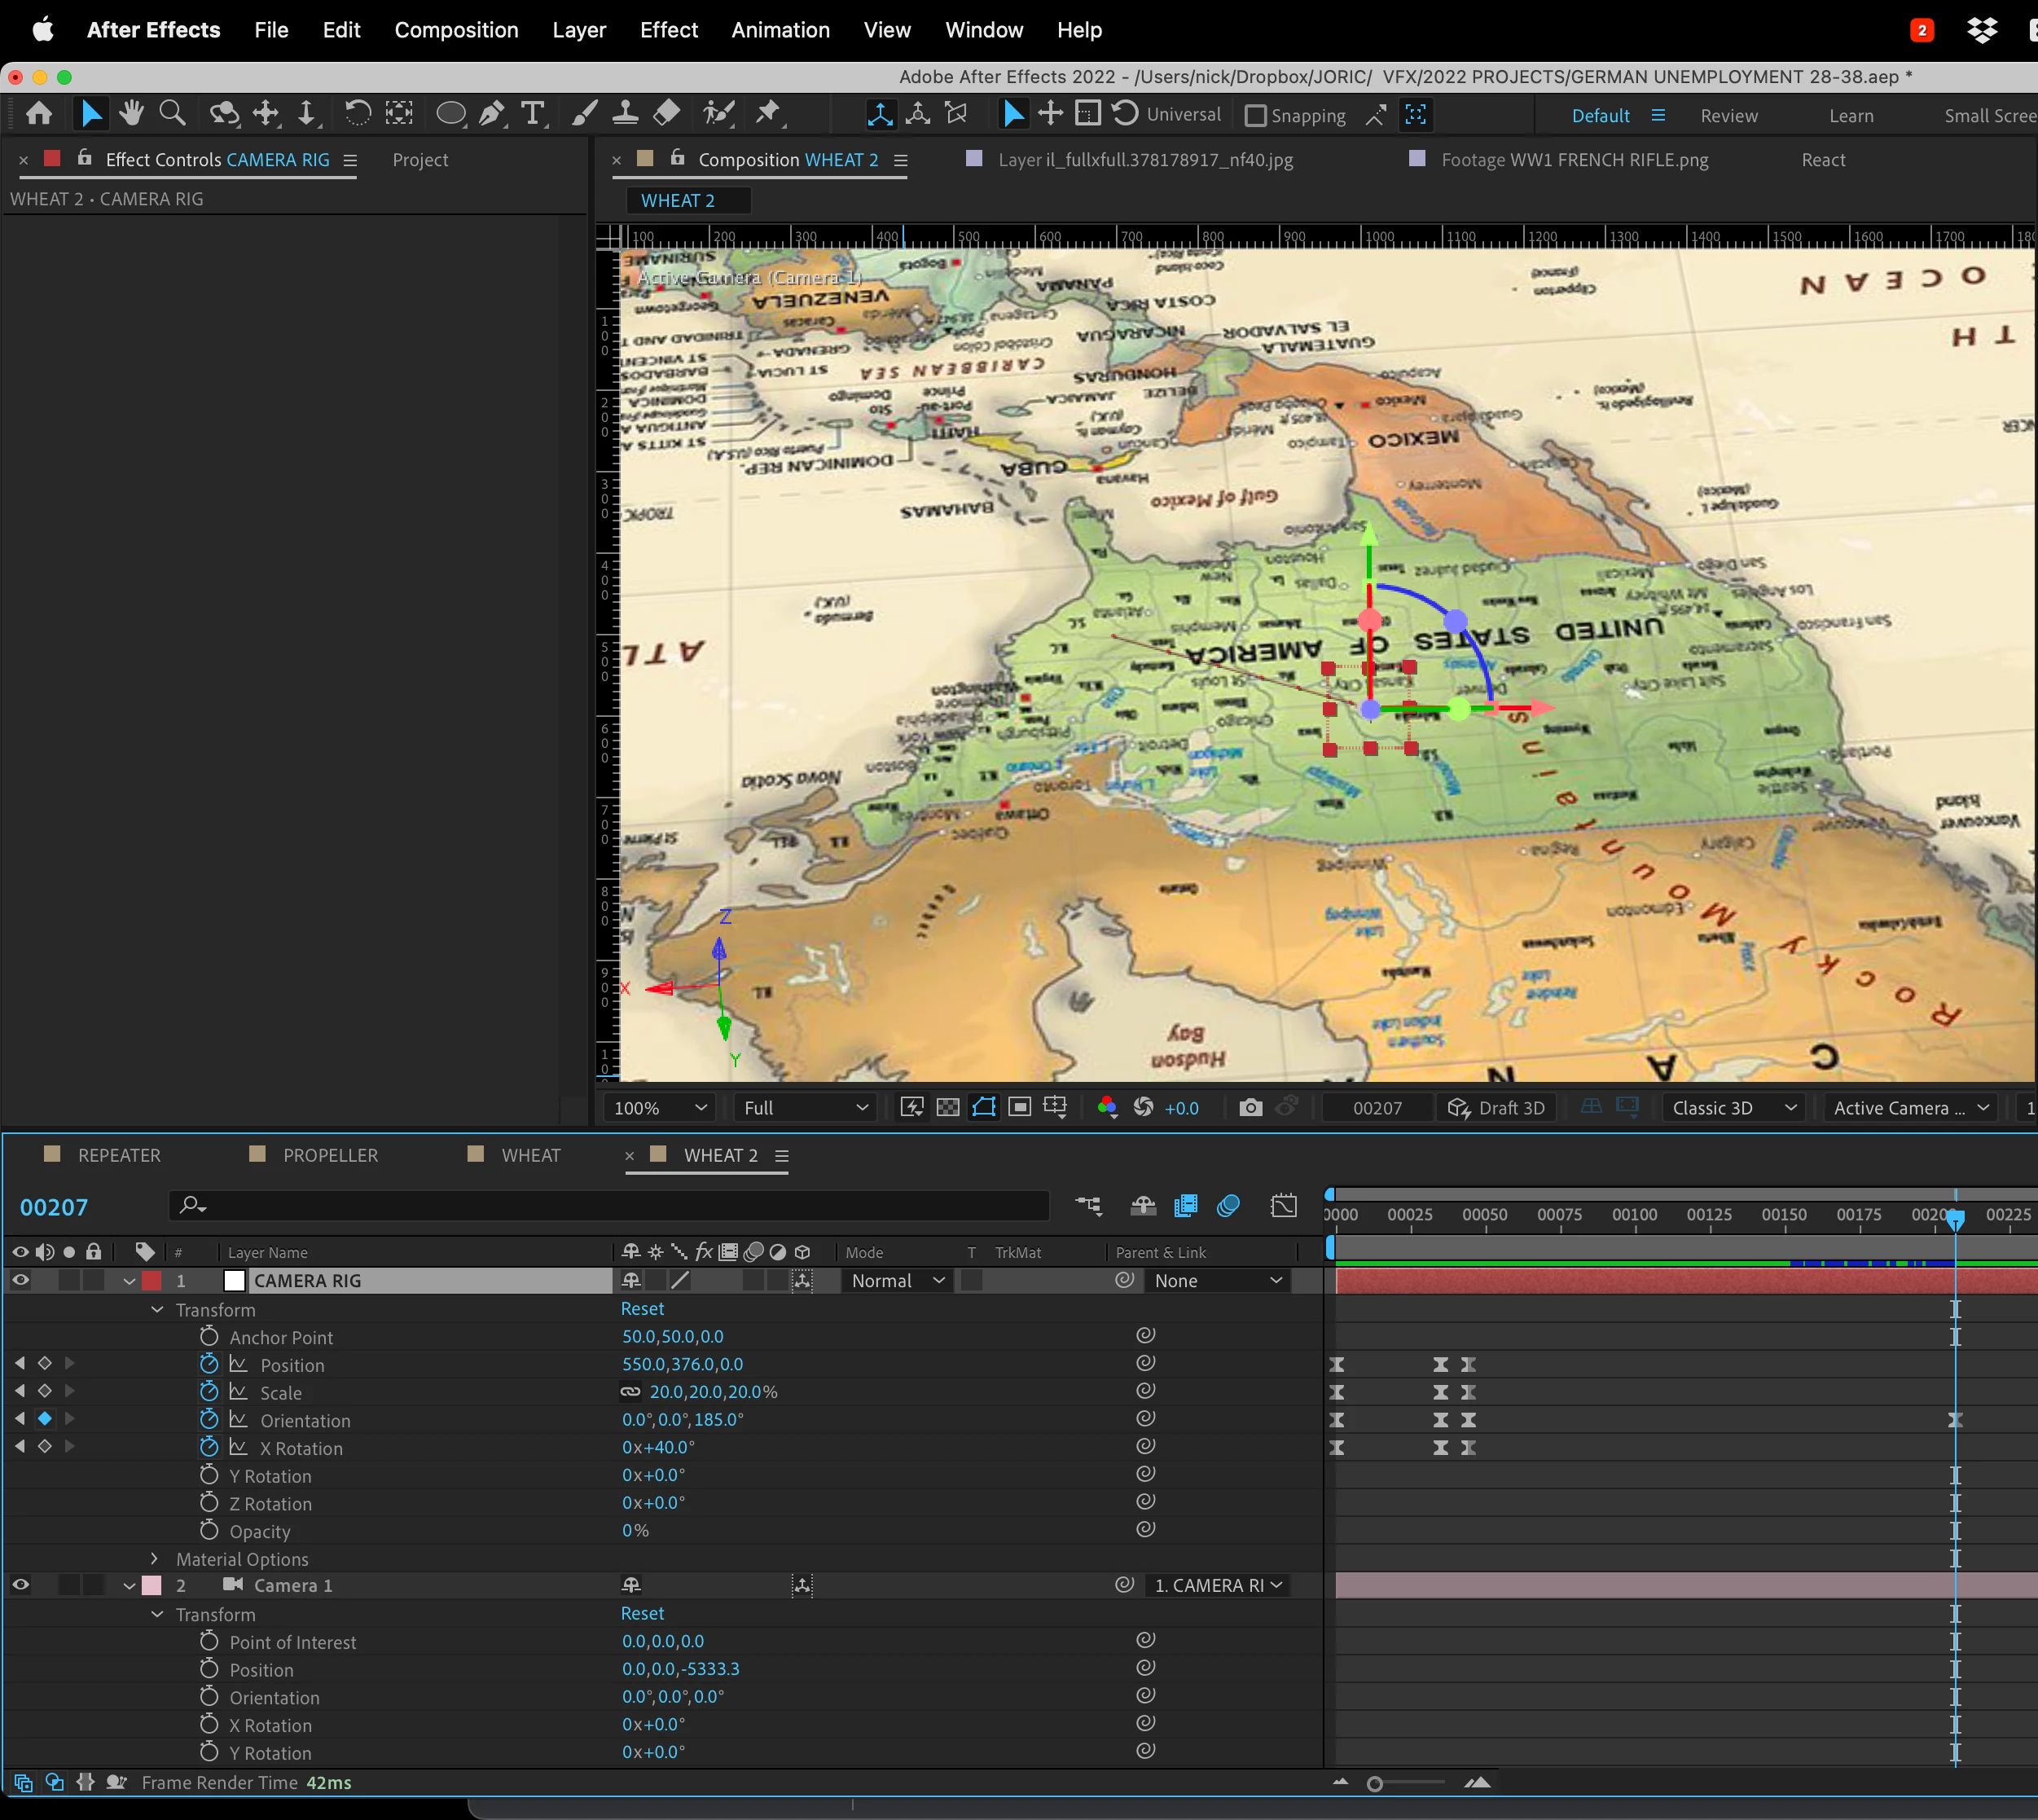This screenshot has height=1820, width=2038.
Task: Select the Zoom magnifier tool
Action: [173, 114]
